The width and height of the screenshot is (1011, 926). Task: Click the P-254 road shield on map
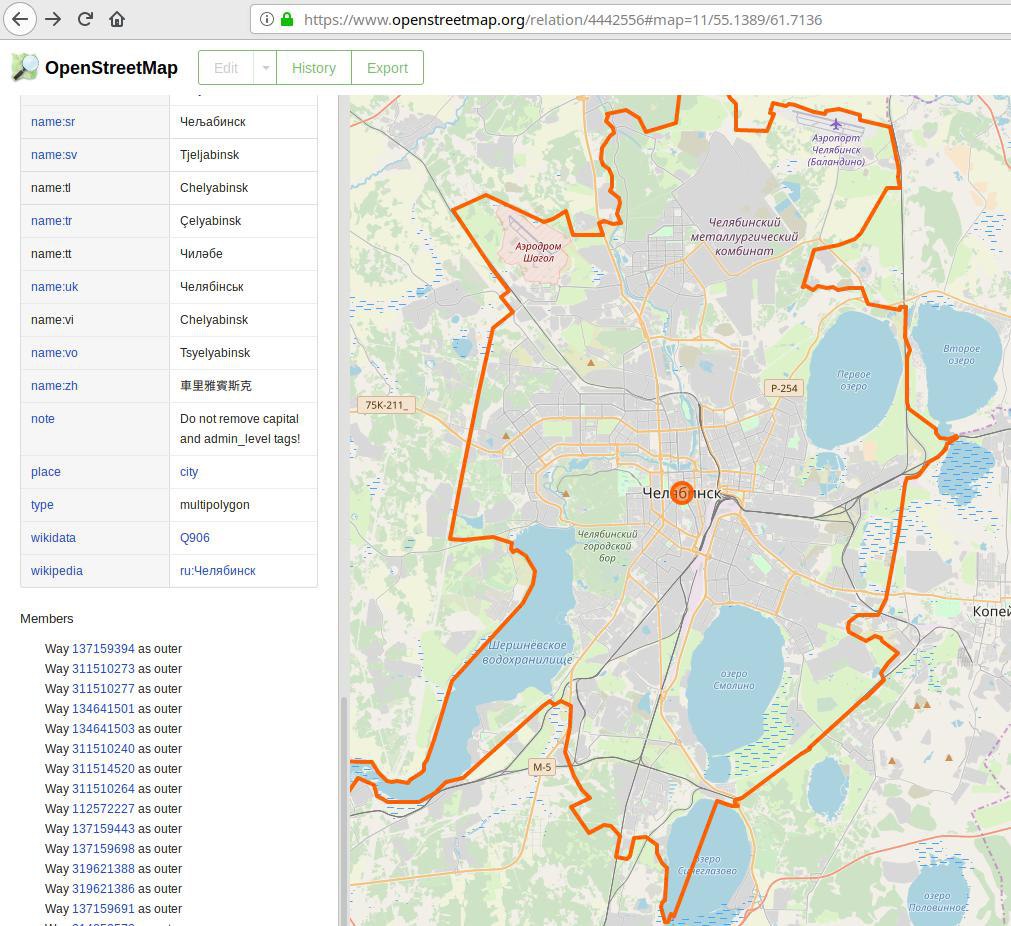point(783,388)
